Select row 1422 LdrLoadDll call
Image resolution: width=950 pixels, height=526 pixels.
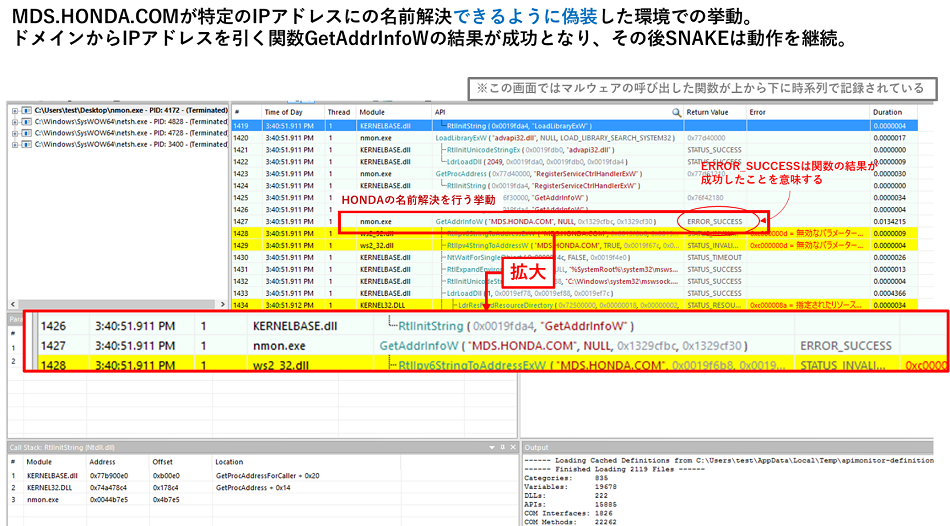(574, 162)
